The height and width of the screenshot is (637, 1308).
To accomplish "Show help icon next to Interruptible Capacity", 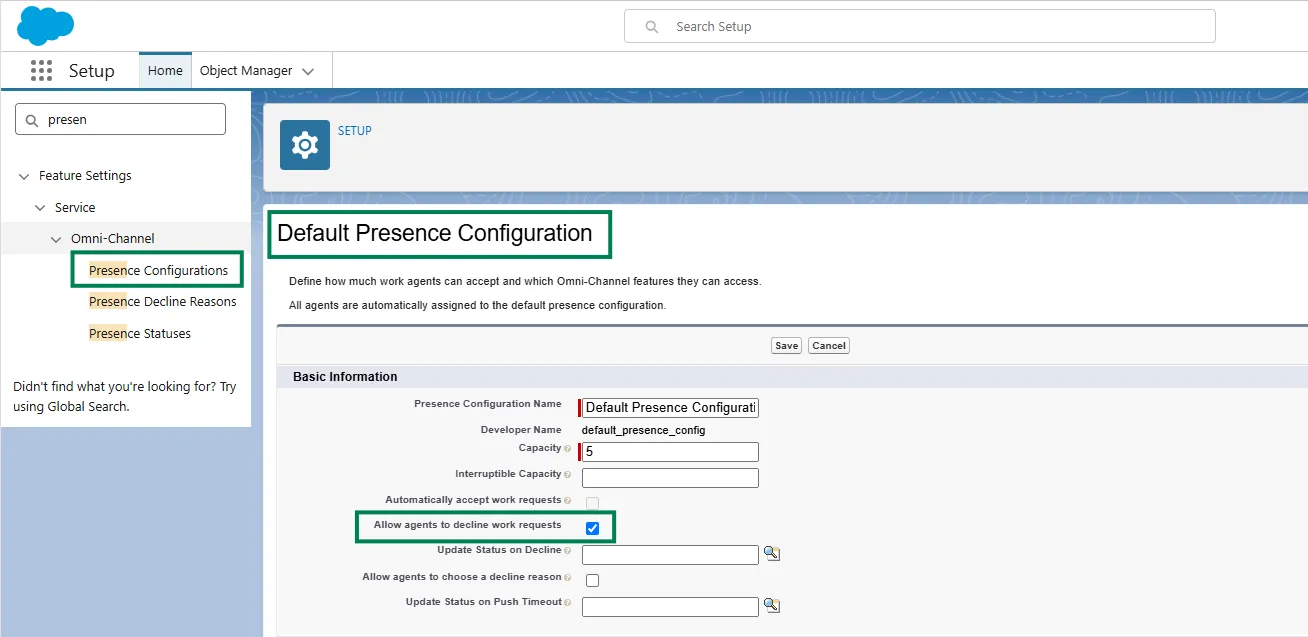I will coord(568,475).
